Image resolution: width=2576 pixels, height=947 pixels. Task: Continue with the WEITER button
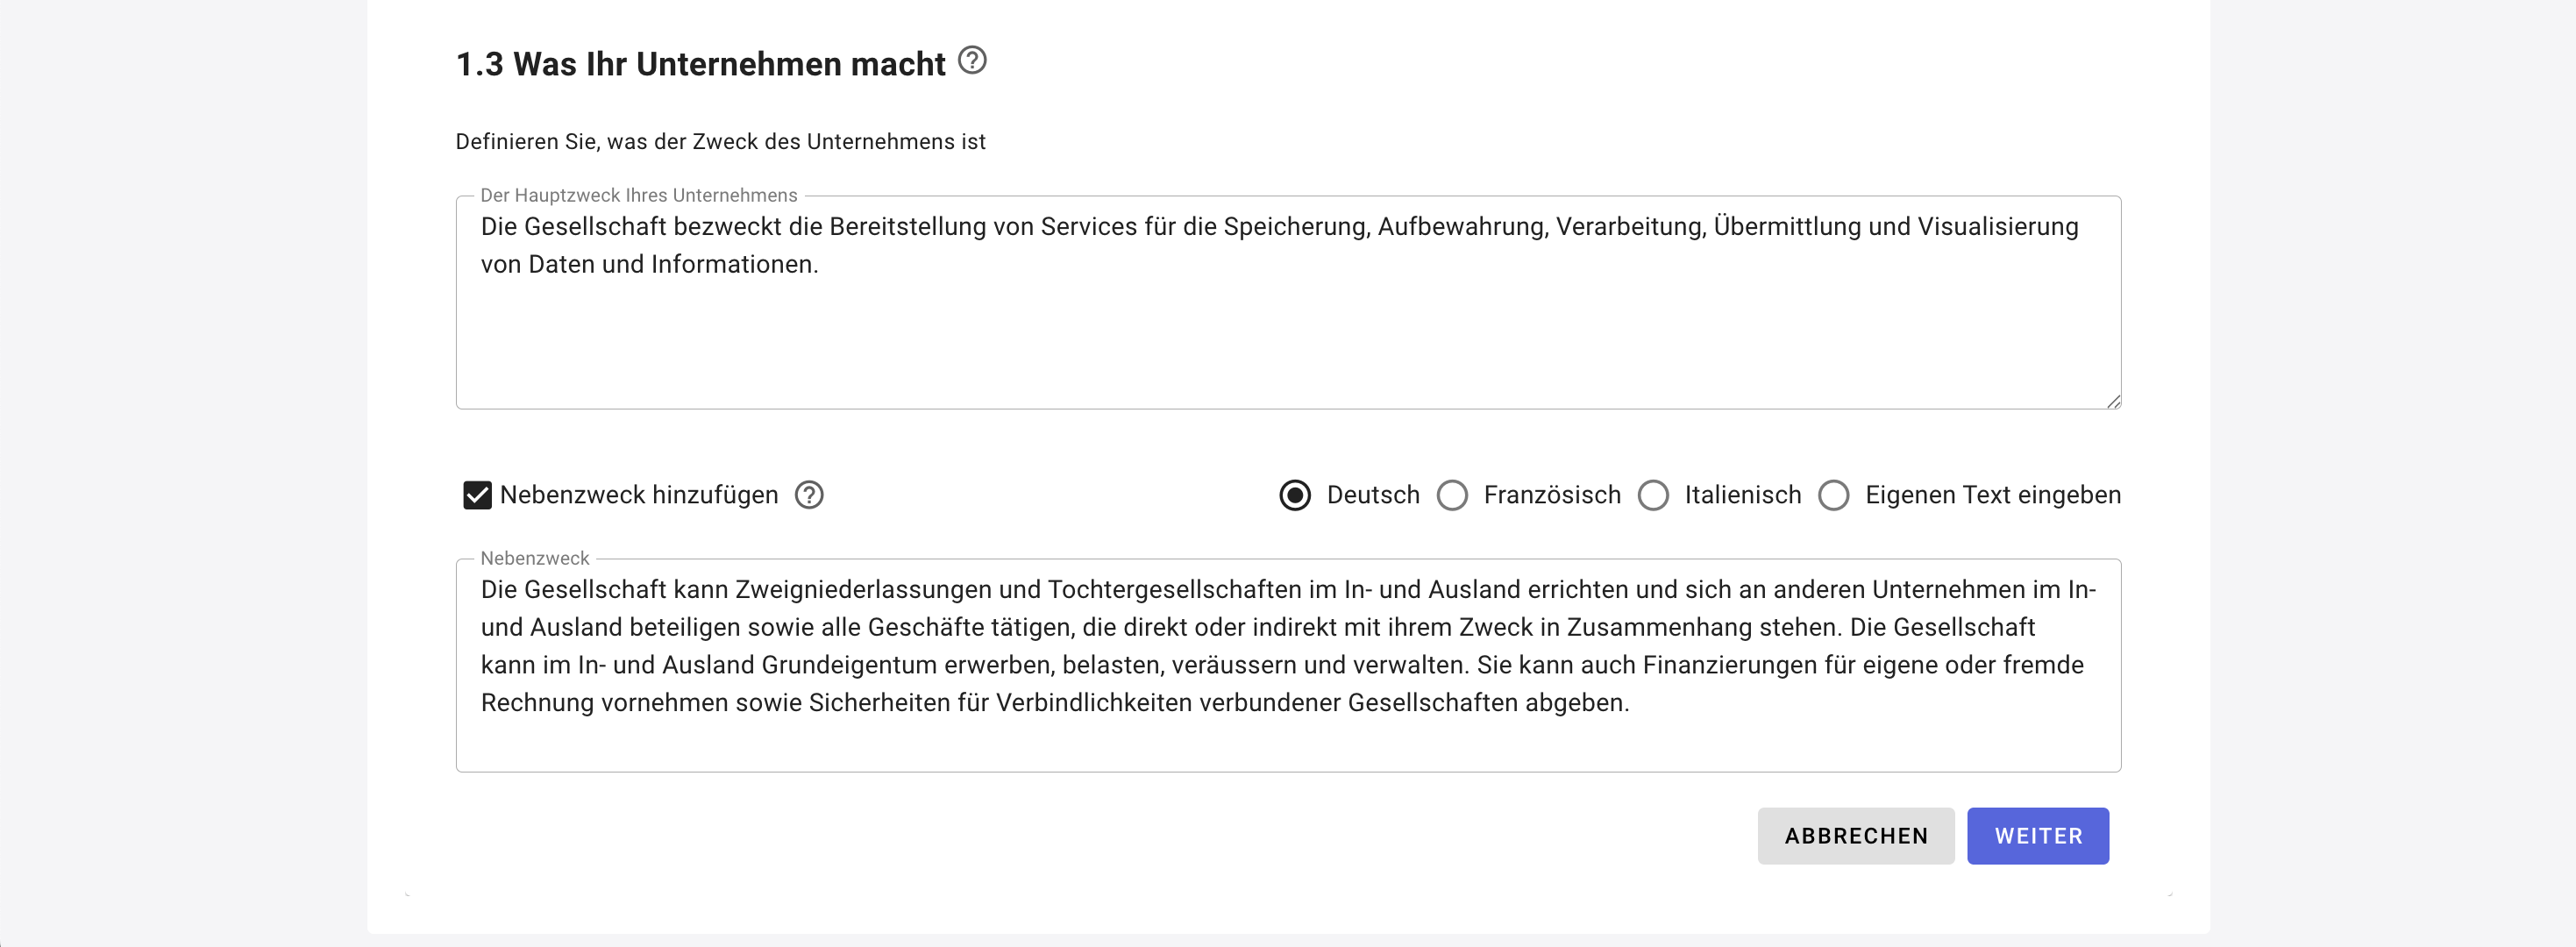point(2037,836)
